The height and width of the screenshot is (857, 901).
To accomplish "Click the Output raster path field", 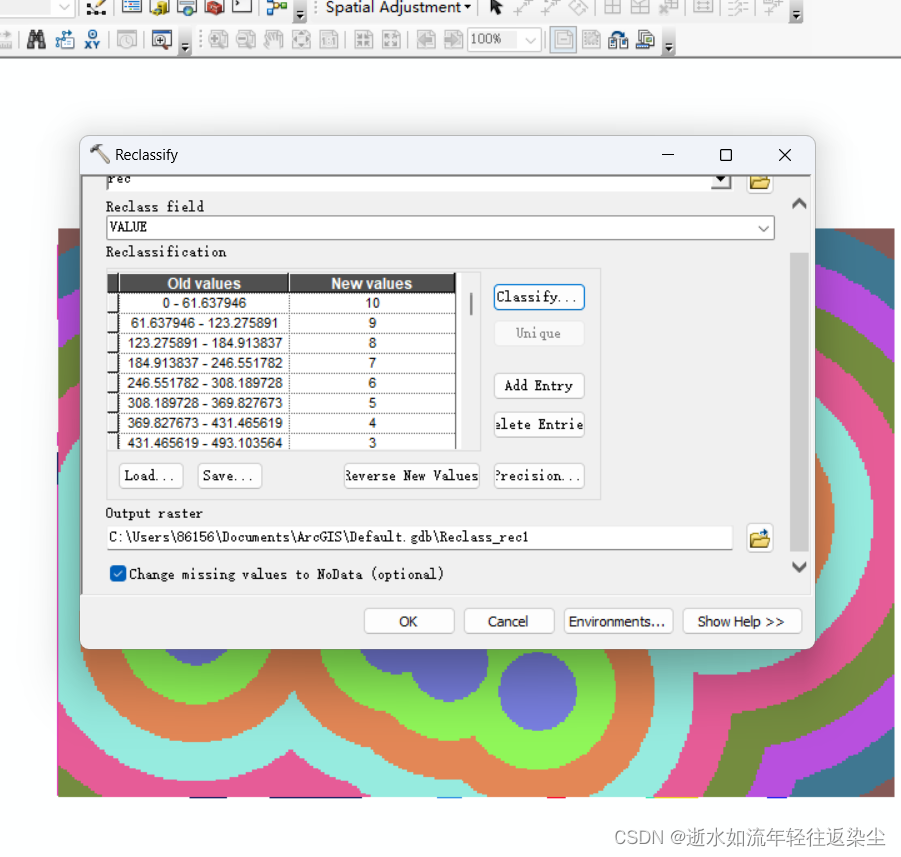I will point(419,537).
